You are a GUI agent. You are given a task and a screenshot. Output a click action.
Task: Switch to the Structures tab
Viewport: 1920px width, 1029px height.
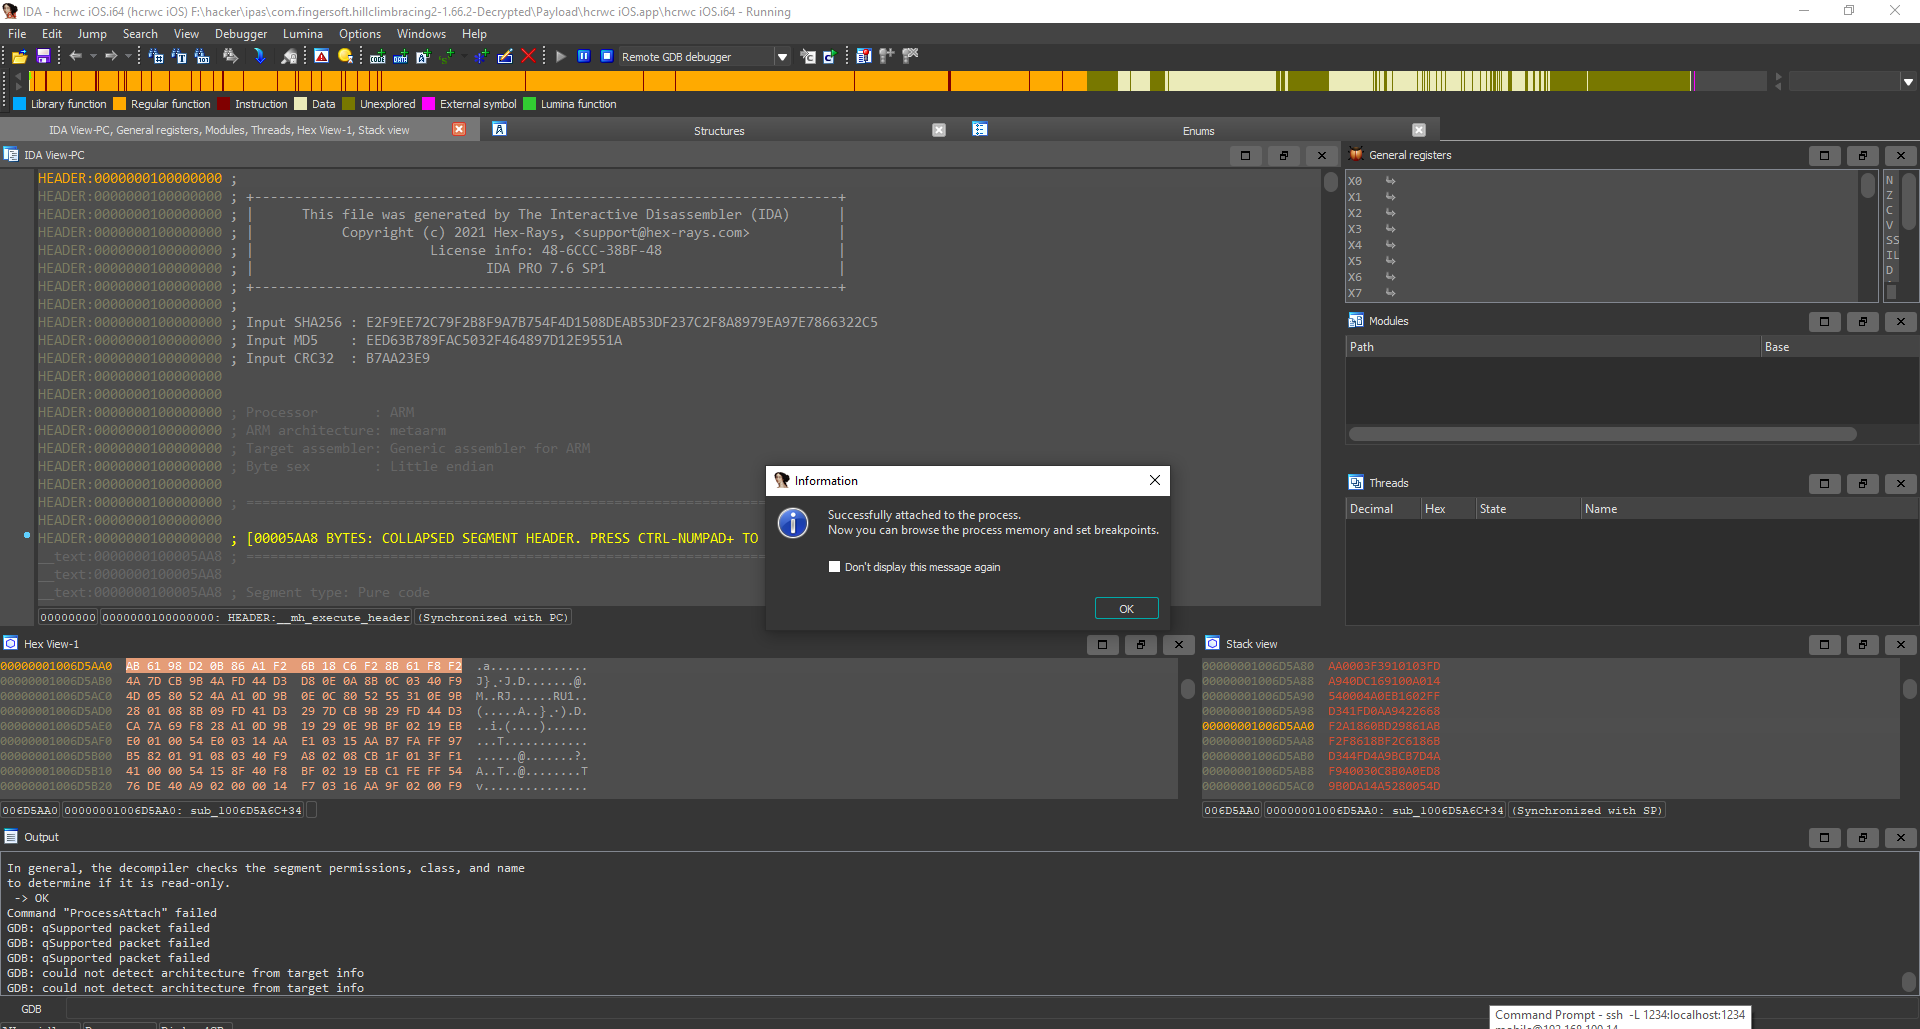click(719, 131)
